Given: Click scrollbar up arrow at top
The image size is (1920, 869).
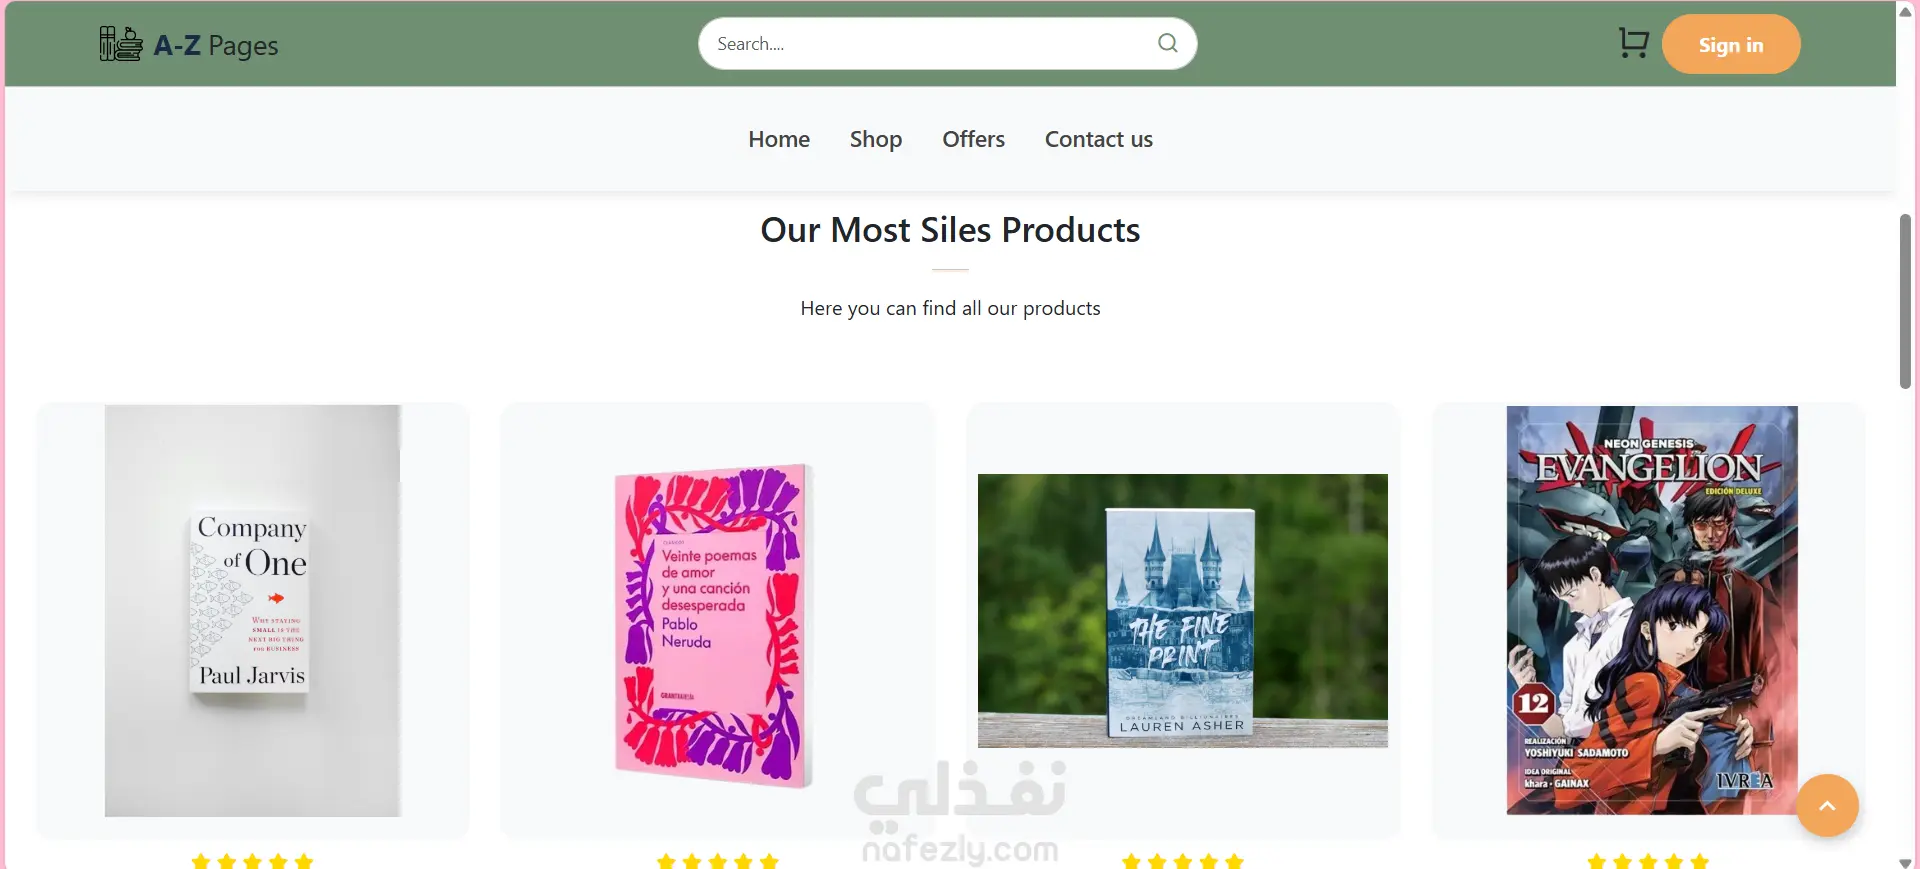Looking at the screenshot, I should pos(1905,11).
